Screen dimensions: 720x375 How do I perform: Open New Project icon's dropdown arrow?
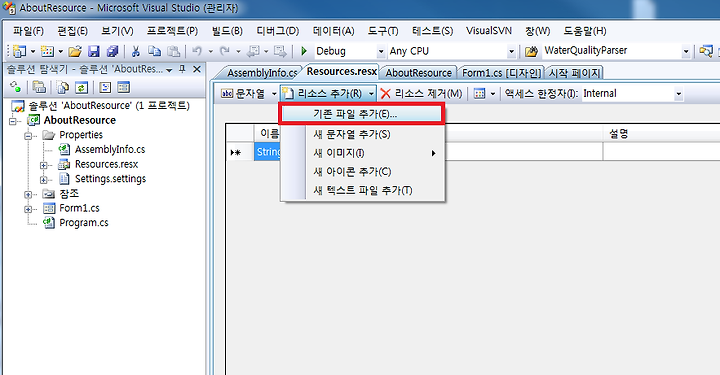pos(33,51)
